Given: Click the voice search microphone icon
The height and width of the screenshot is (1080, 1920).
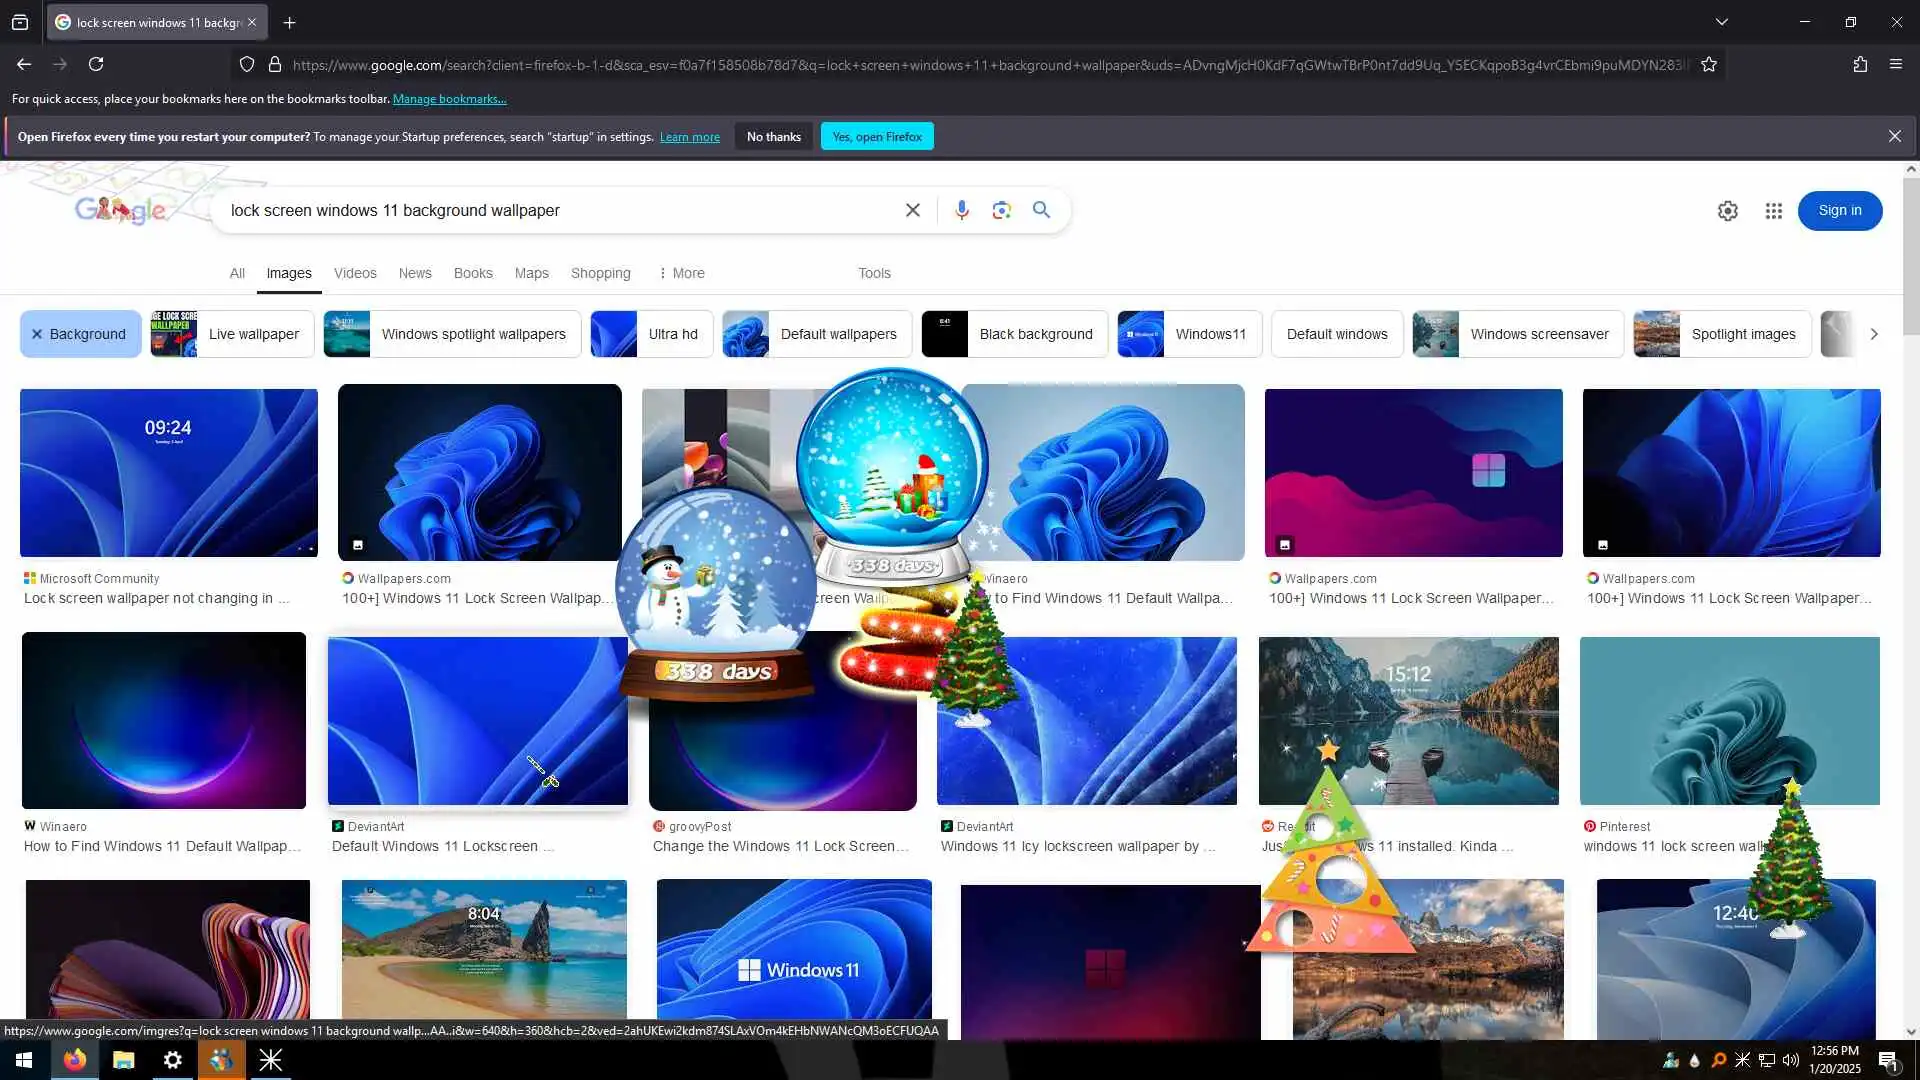Looking at the screenshot, I should 961,210.
